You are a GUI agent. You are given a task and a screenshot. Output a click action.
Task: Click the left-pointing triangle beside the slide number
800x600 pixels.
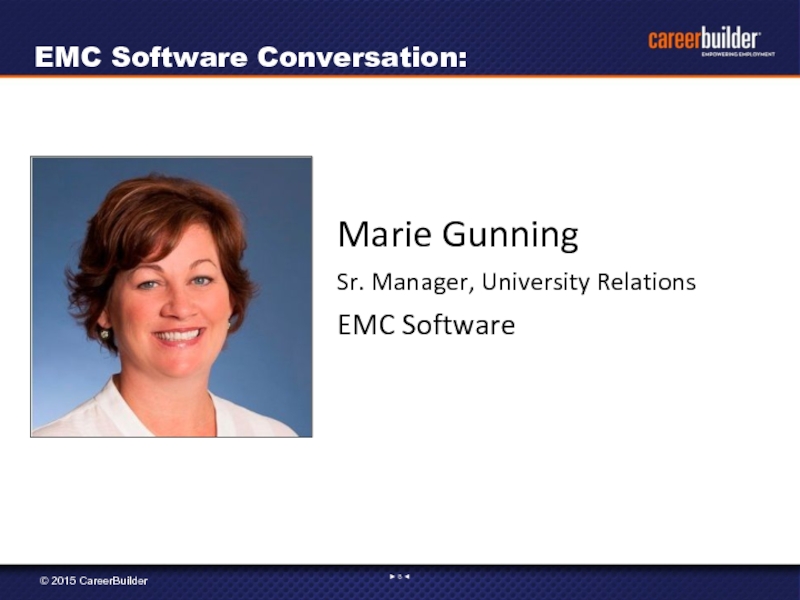click(x=407, y=577)
